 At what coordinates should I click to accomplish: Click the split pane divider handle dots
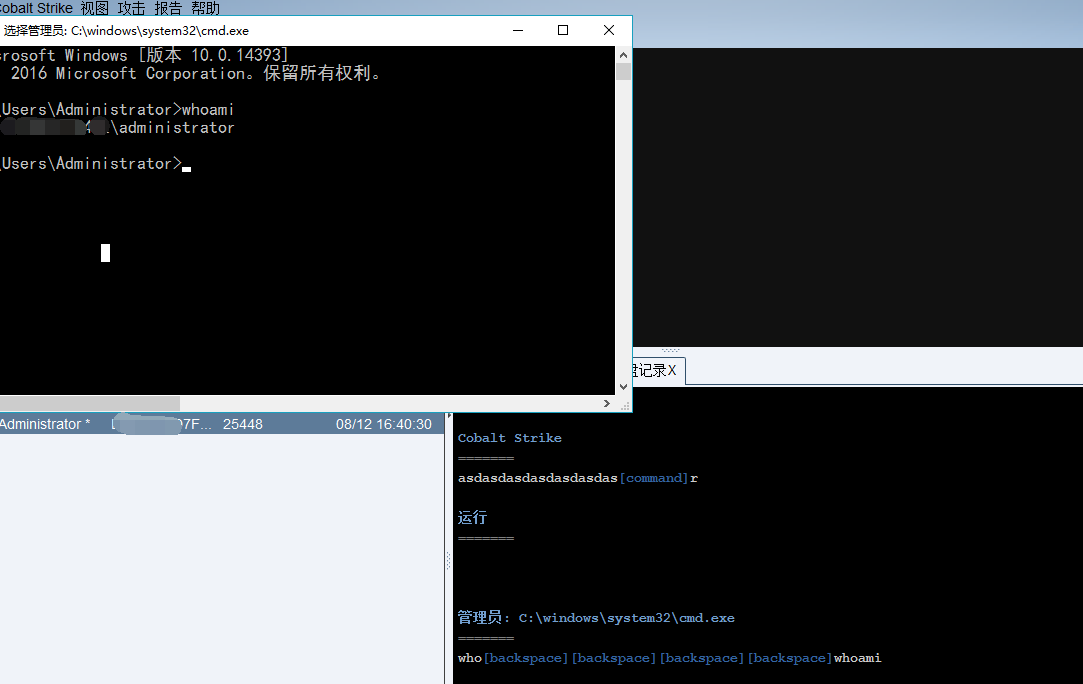click(448, 560)
